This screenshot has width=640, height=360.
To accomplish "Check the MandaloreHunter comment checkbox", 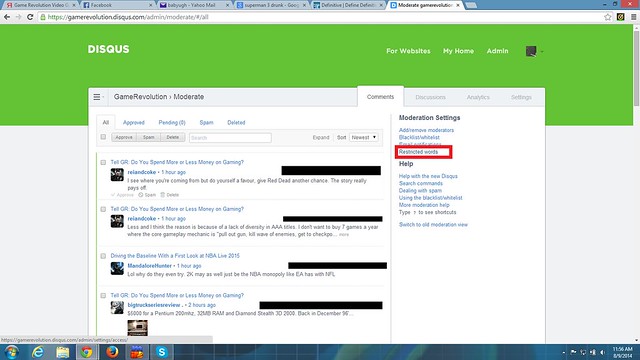I will click(x=103, y=256).
